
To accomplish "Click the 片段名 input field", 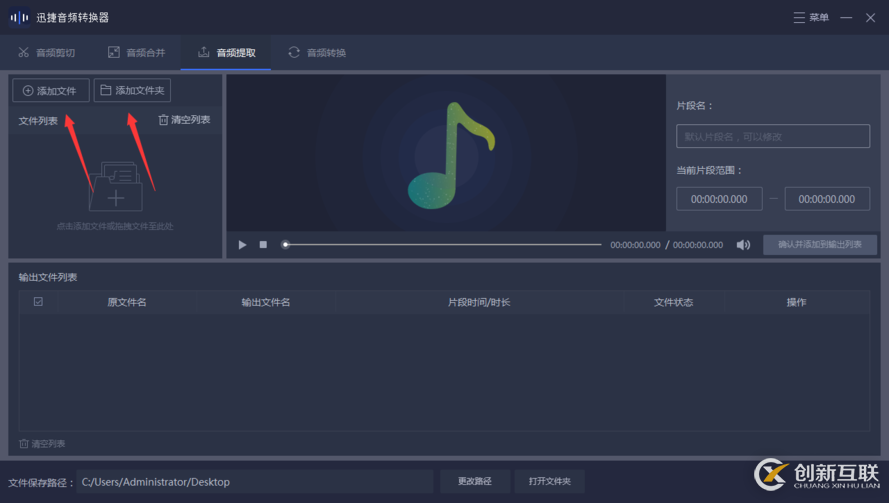I will (773, 136).
